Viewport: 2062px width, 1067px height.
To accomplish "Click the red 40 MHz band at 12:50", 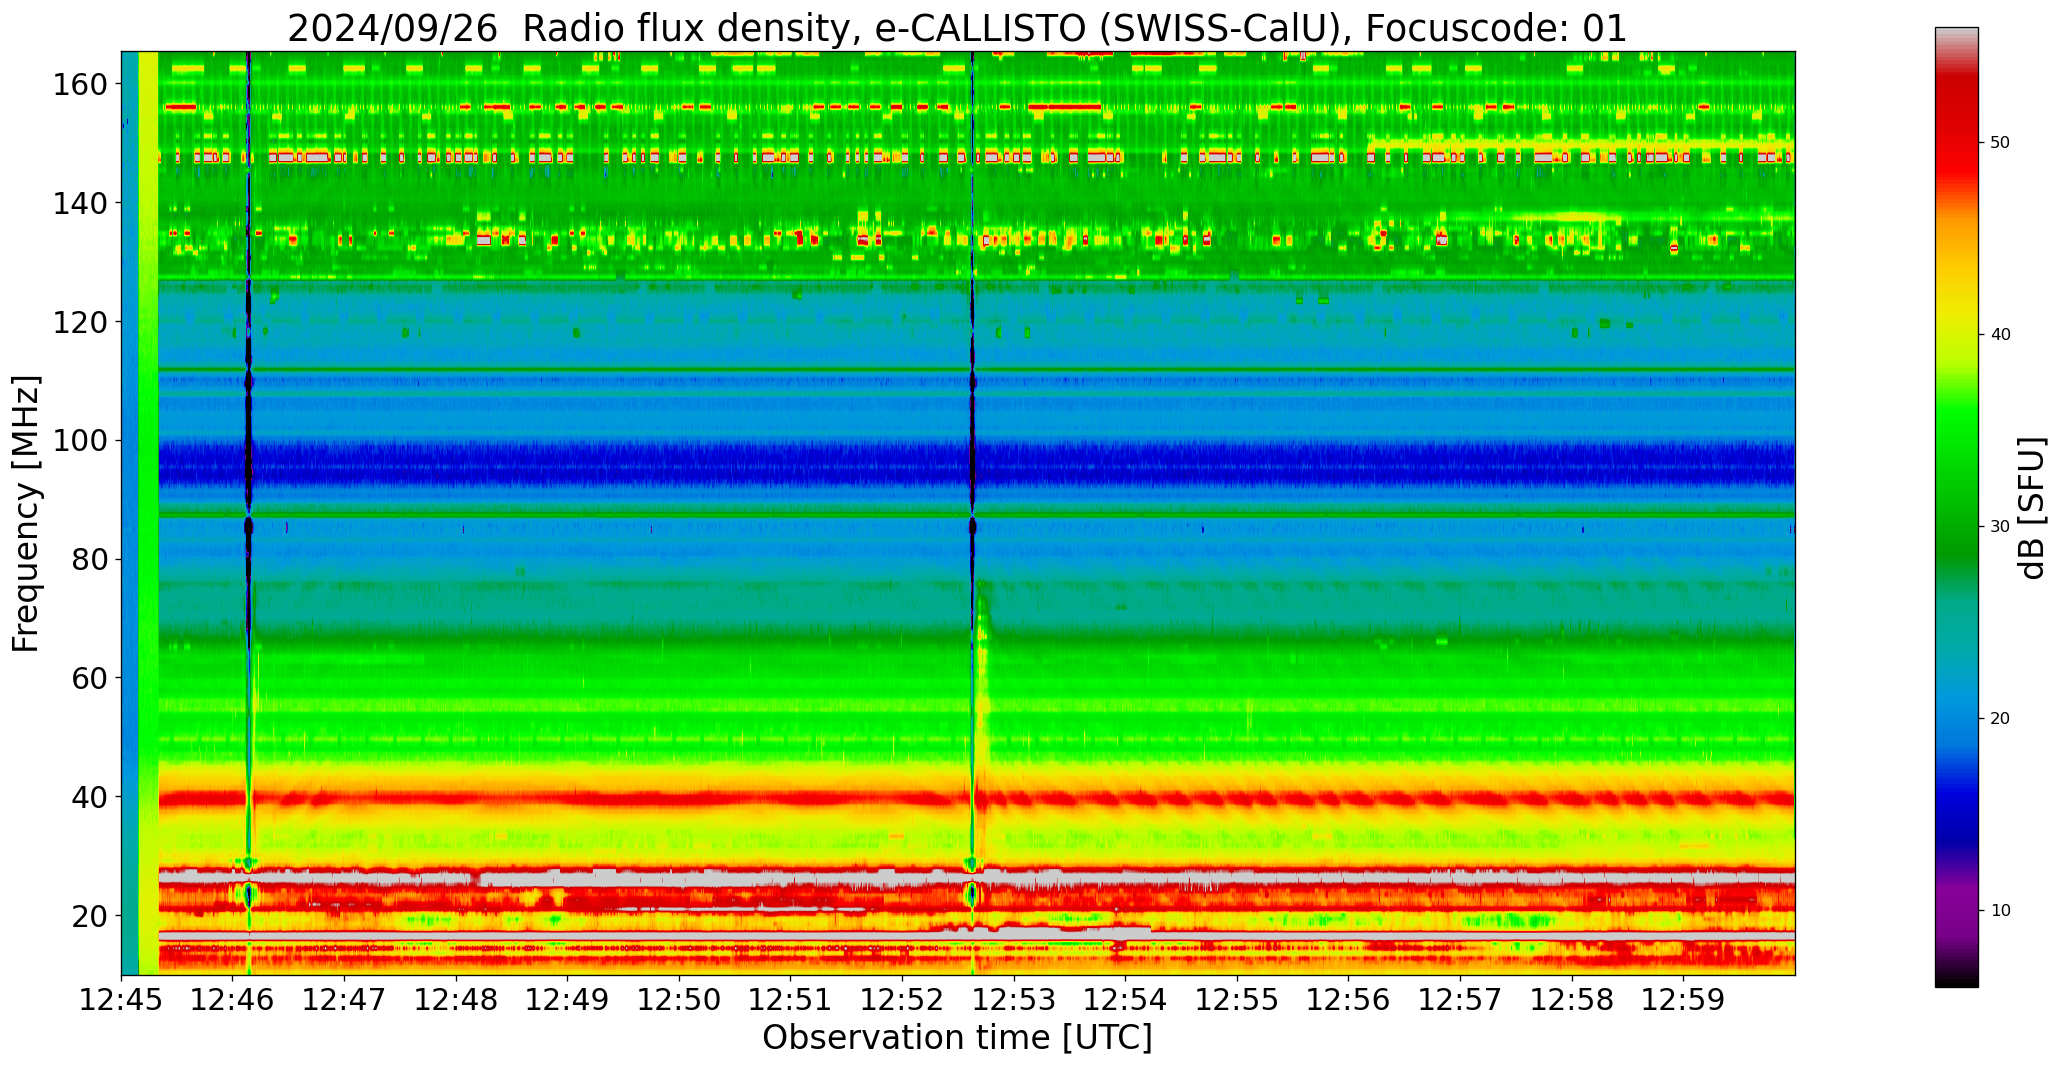I will pos(680,798).
